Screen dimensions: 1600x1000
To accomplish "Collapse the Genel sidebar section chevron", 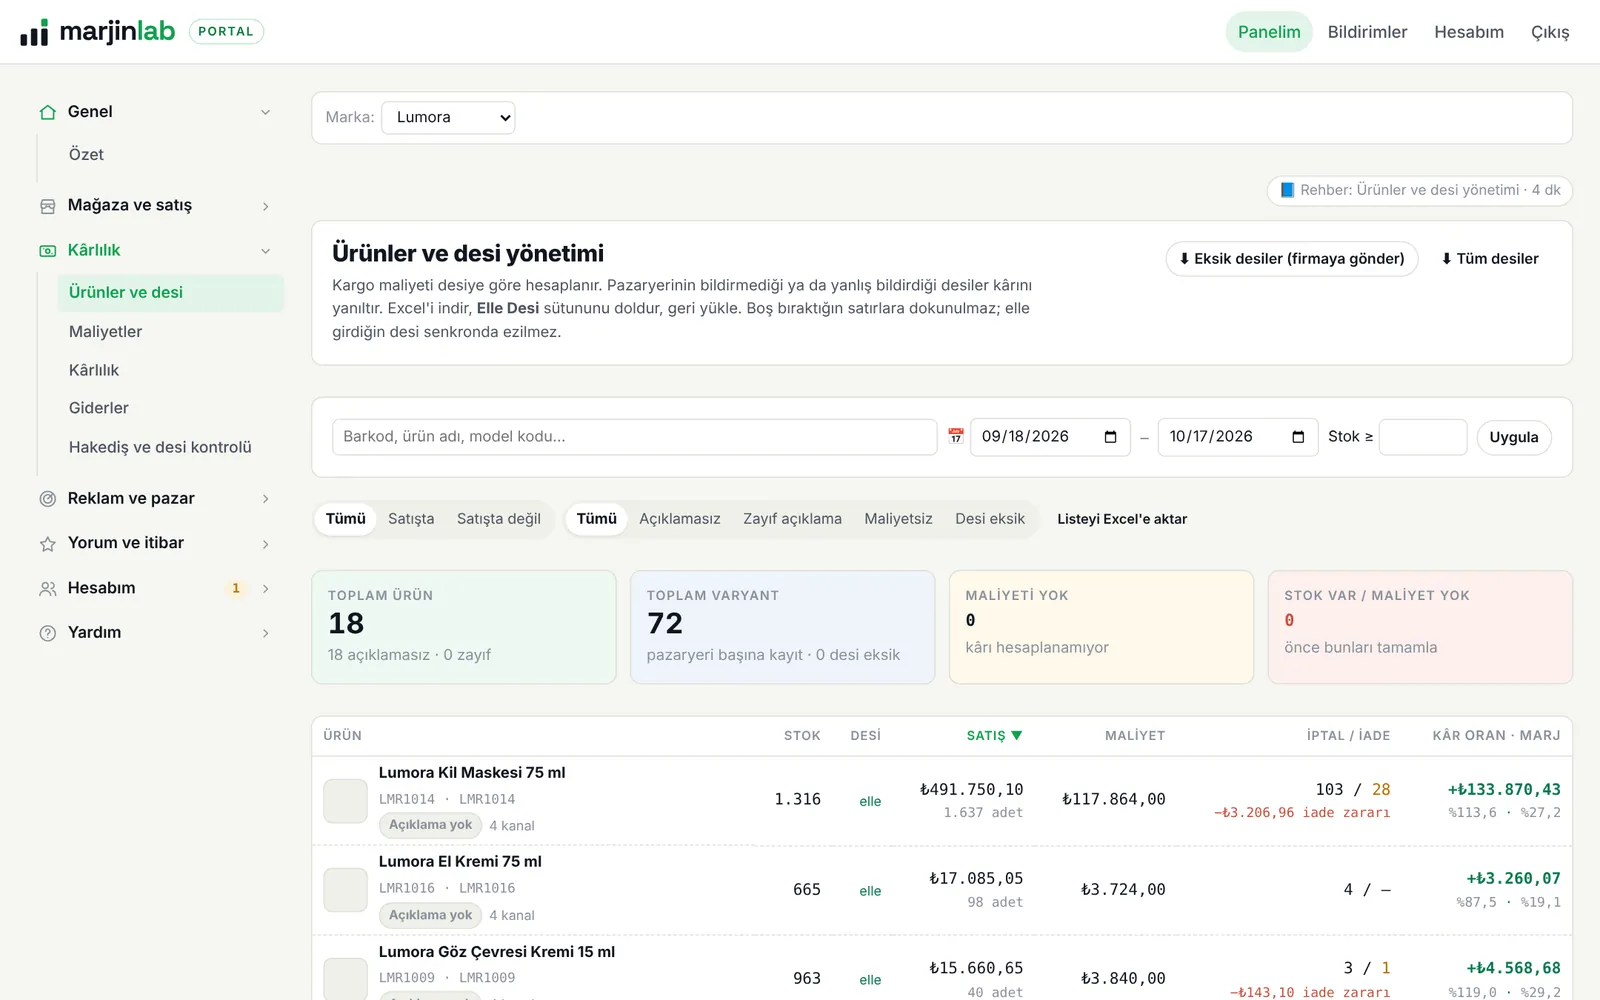I will coord(265,112).
